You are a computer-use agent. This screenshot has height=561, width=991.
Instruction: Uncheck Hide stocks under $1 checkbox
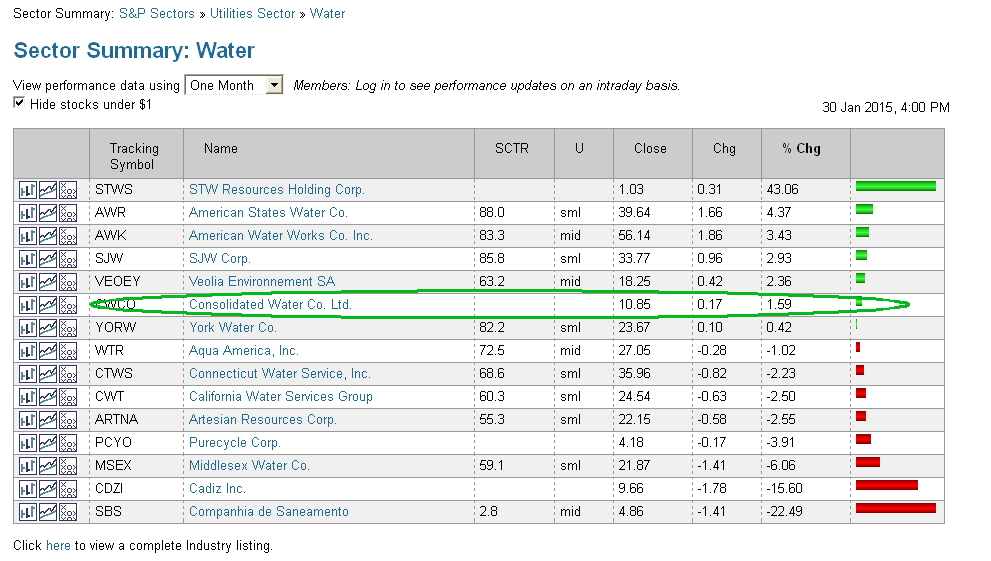coord(19,103)
